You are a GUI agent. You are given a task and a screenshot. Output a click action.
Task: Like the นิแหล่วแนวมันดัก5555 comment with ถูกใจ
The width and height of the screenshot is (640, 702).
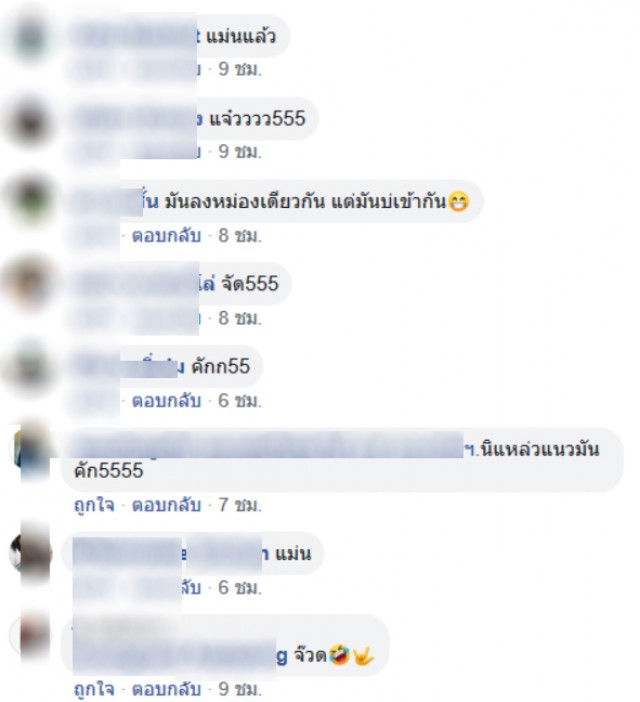click(x=94, y=505)
